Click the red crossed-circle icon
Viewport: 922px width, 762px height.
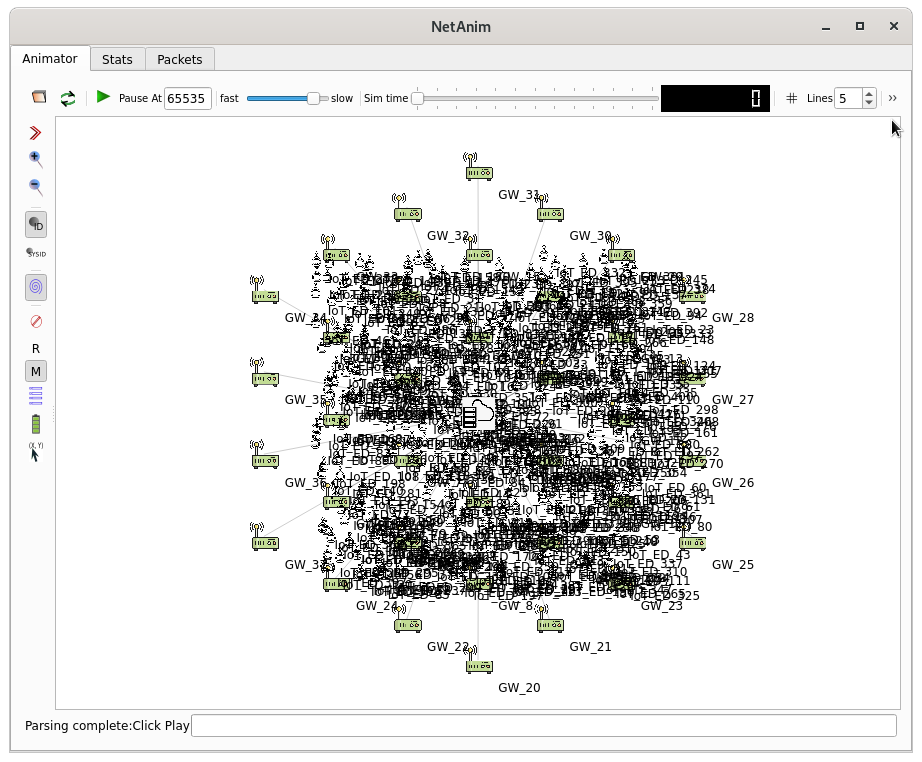(36, 321)
